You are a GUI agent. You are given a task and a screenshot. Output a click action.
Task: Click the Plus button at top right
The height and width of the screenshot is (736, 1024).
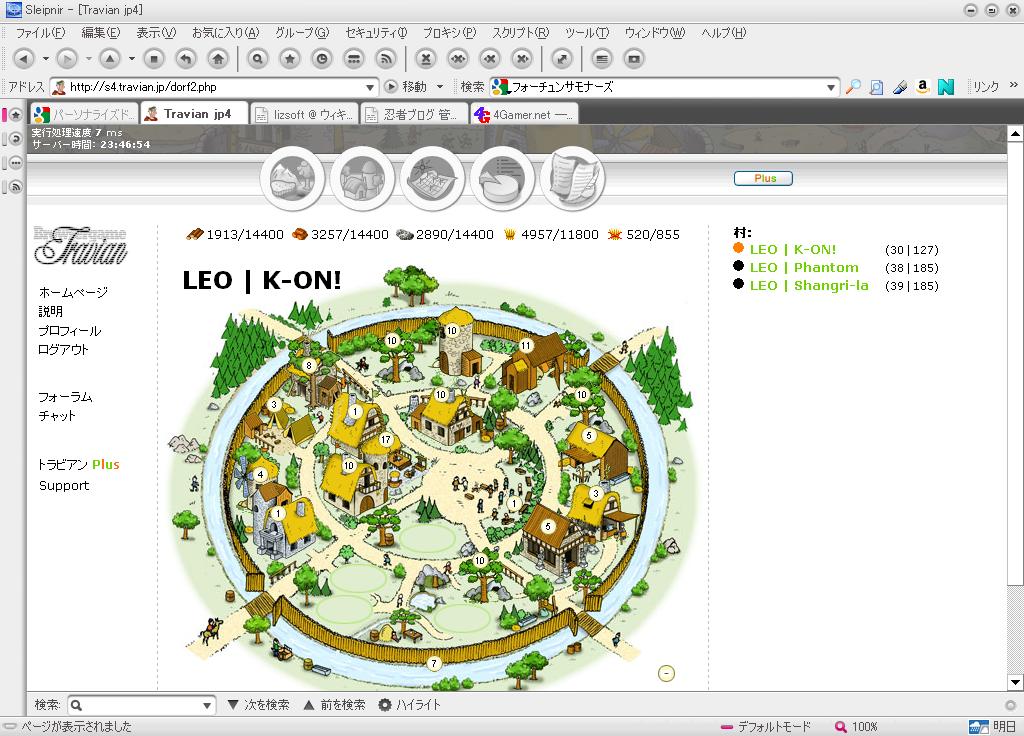click(763, 178)
